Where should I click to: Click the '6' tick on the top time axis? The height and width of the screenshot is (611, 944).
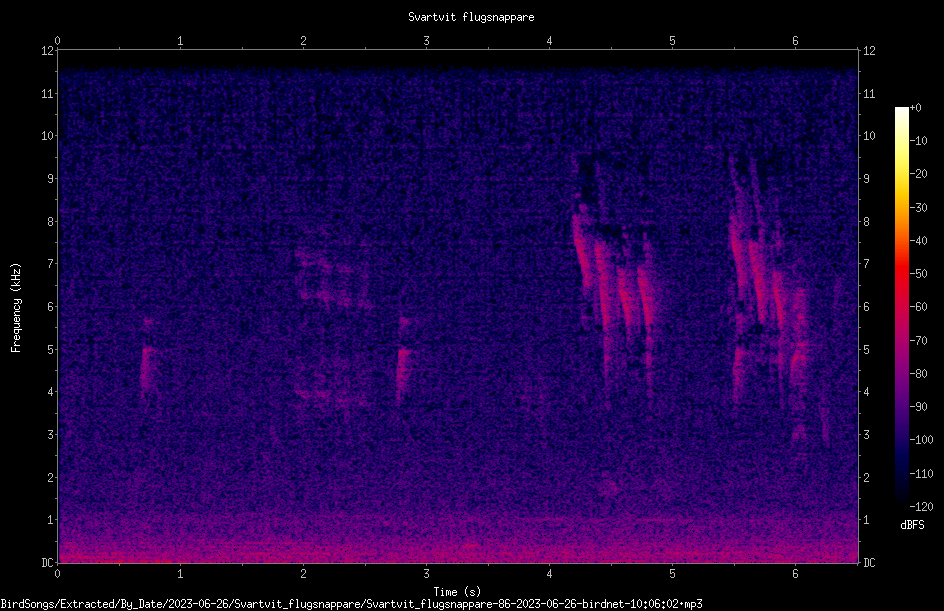pos(795,40)
